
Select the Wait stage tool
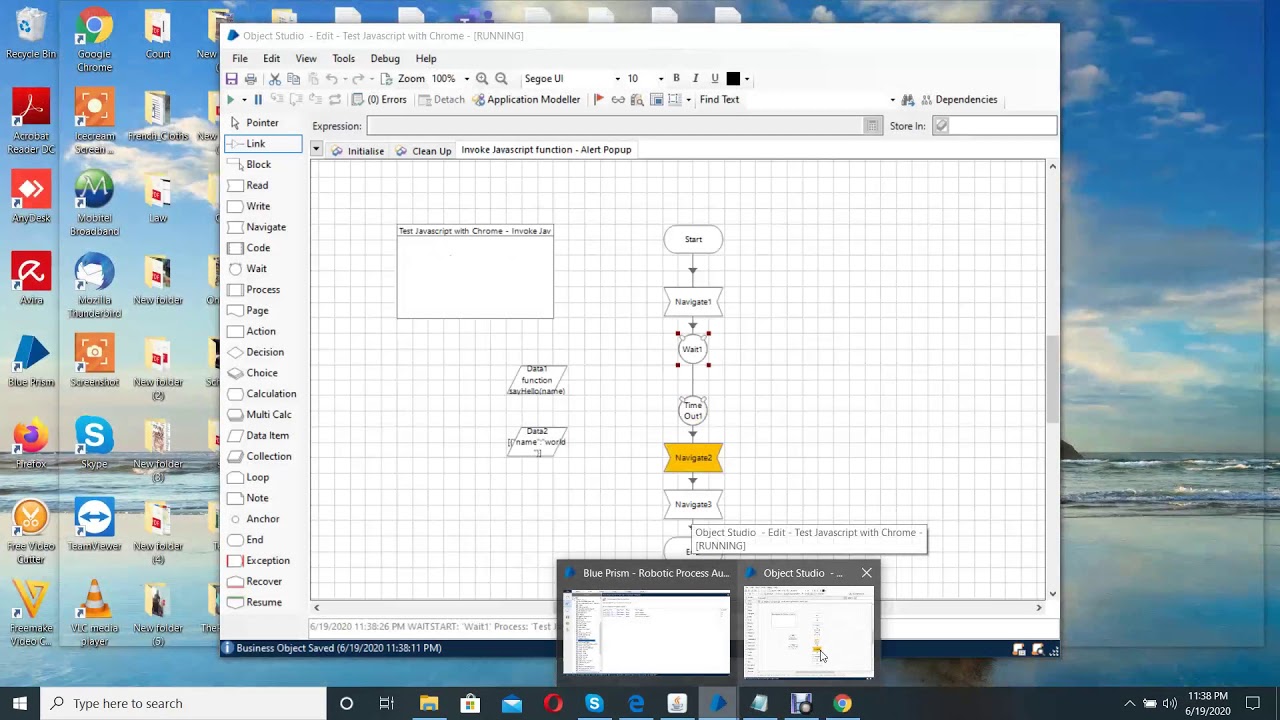tap(248, 269)
